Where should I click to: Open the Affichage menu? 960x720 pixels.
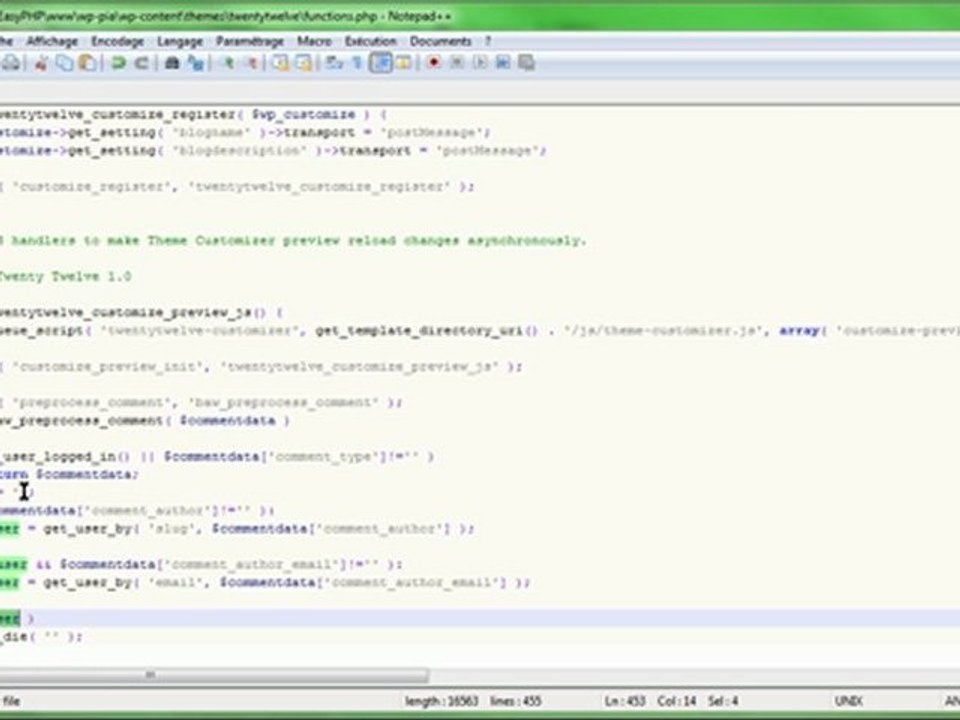click(52, 41)
